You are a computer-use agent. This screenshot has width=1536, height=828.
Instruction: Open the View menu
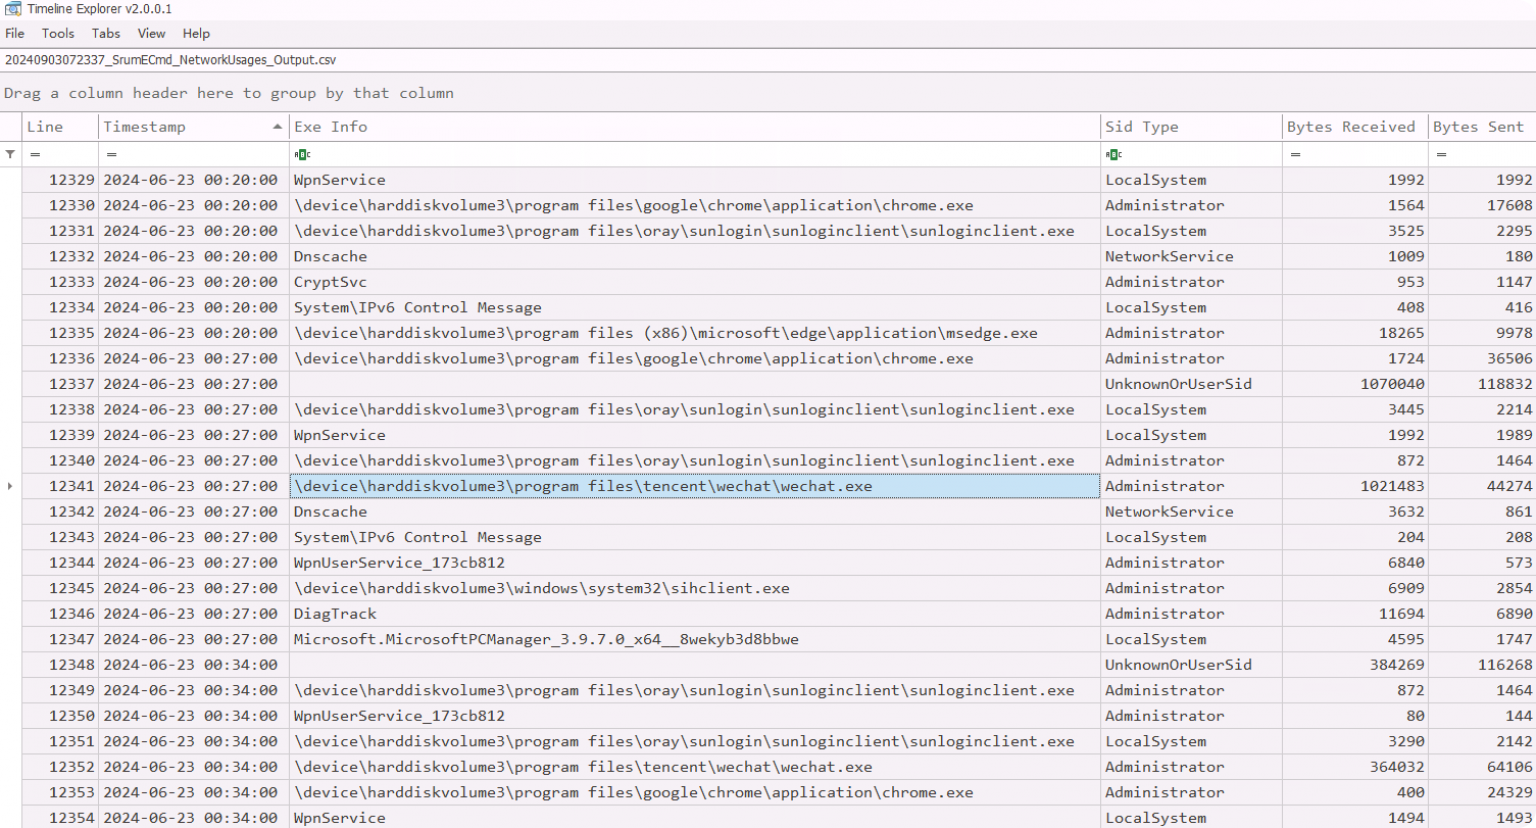point(151,33)
